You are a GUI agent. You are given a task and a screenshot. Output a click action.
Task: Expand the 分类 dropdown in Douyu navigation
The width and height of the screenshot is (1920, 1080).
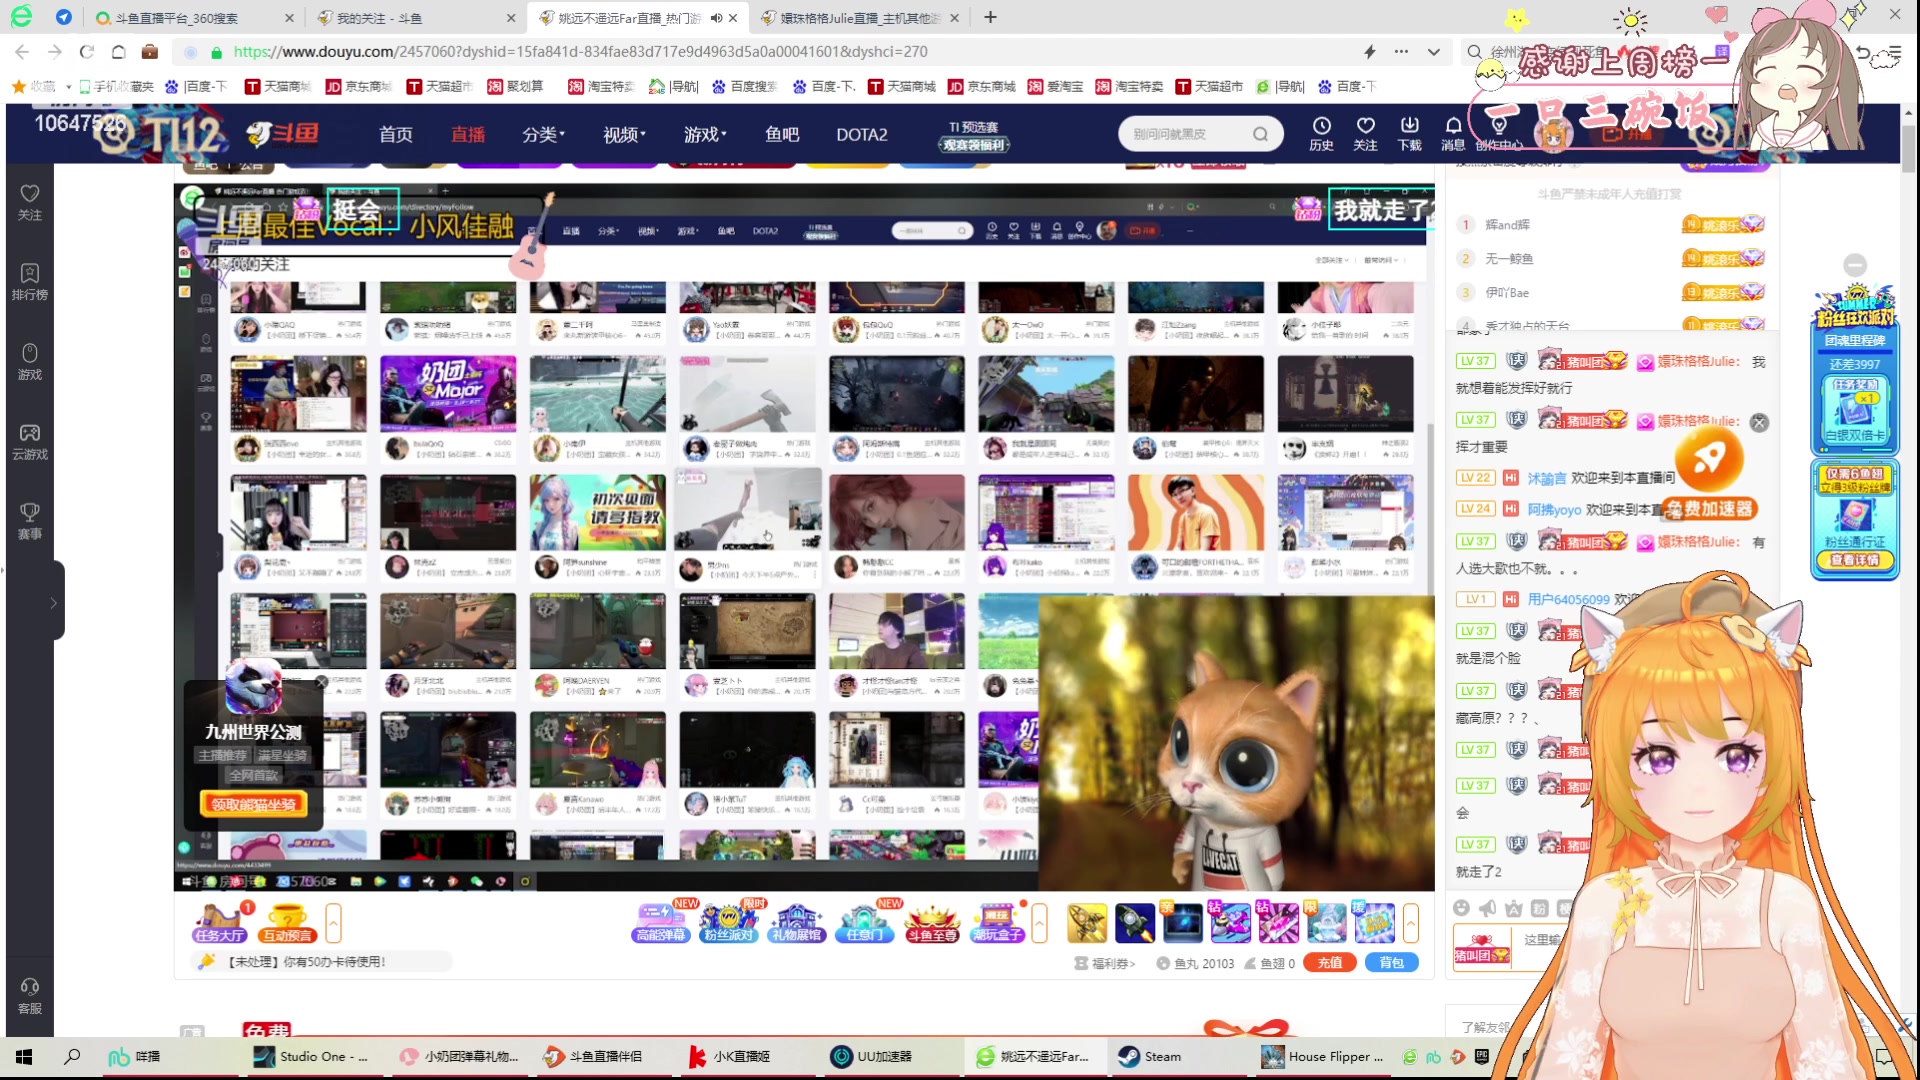coord(543,134)
